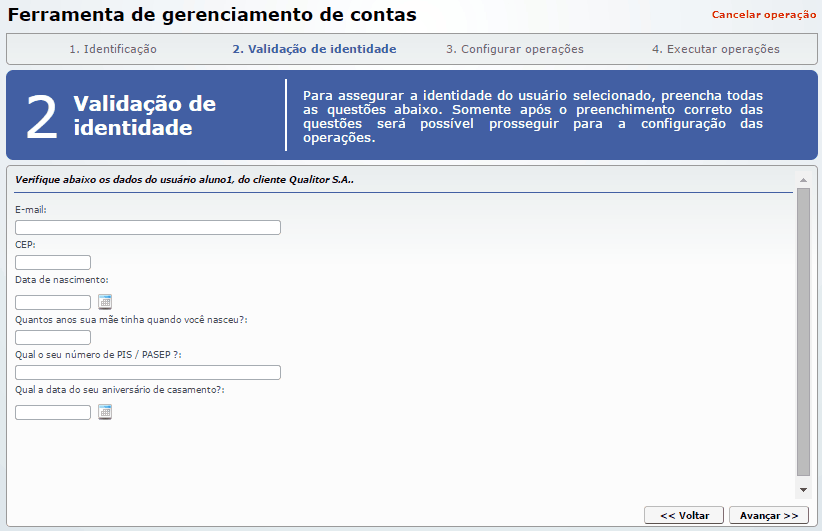This screenshot has width=822, height=531.
Task: Click into the CEP field
Action: point(53,263)
